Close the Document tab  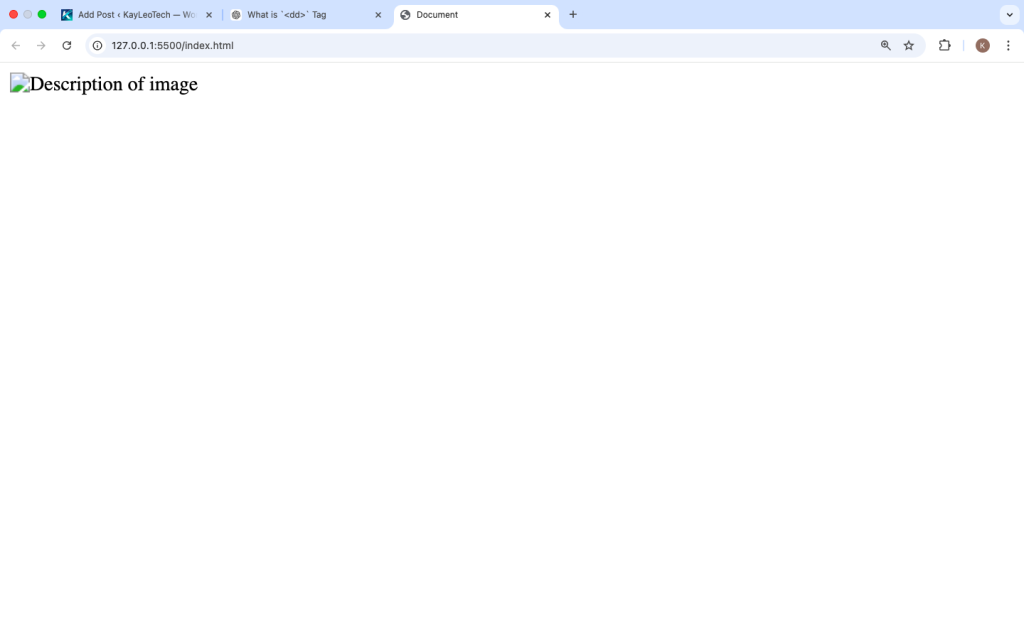pyautogui.click(x=547, y=15)
